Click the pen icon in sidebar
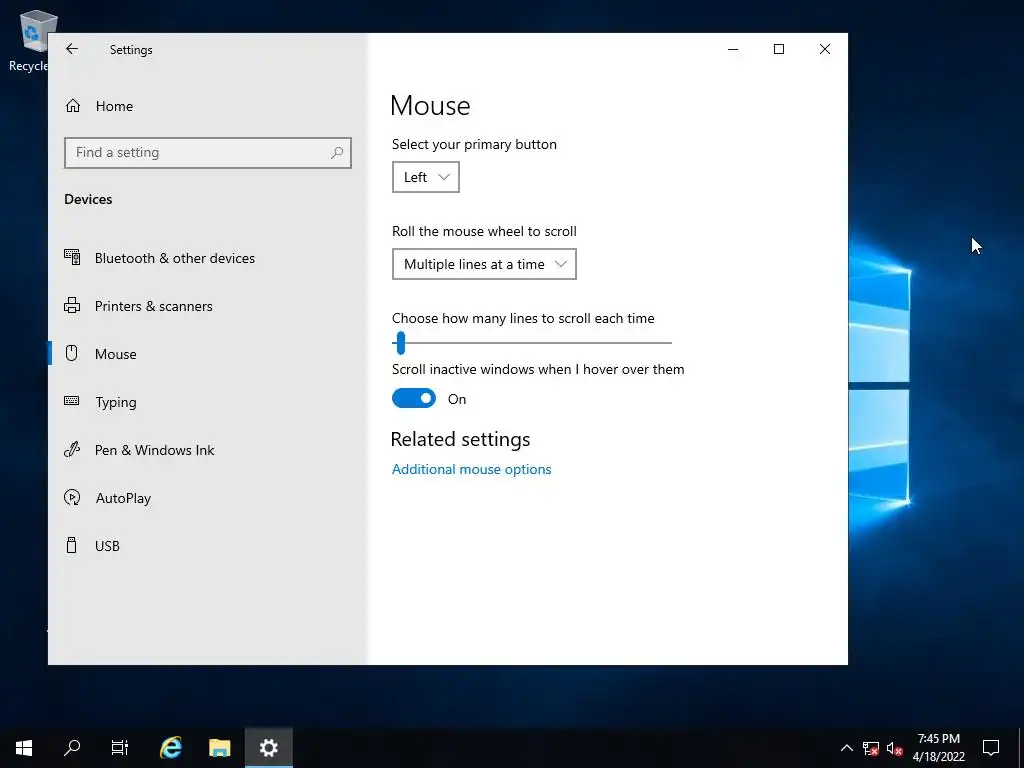Viewport: 1024px width, 768px height. 72,449
